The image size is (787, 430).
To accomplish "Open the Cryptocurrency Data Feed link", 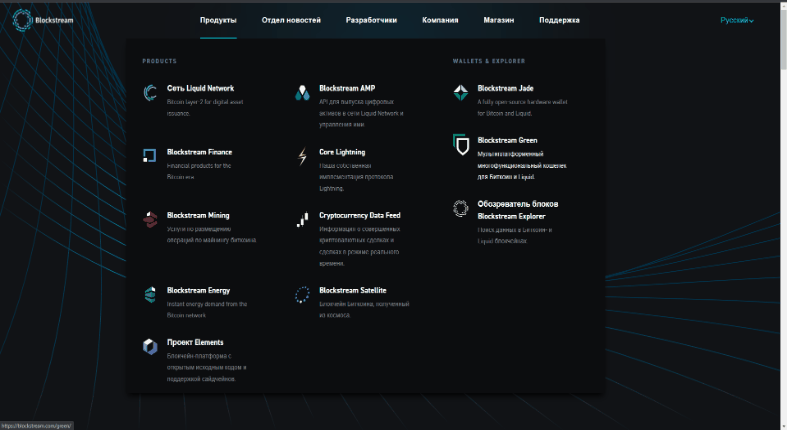I will 359,214.
